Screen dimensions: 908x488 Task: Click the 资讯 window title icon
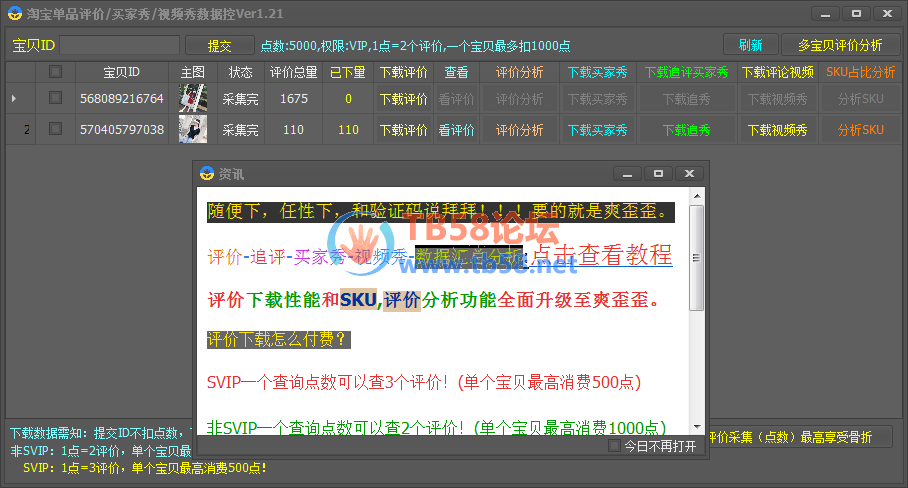coord(207,173)
